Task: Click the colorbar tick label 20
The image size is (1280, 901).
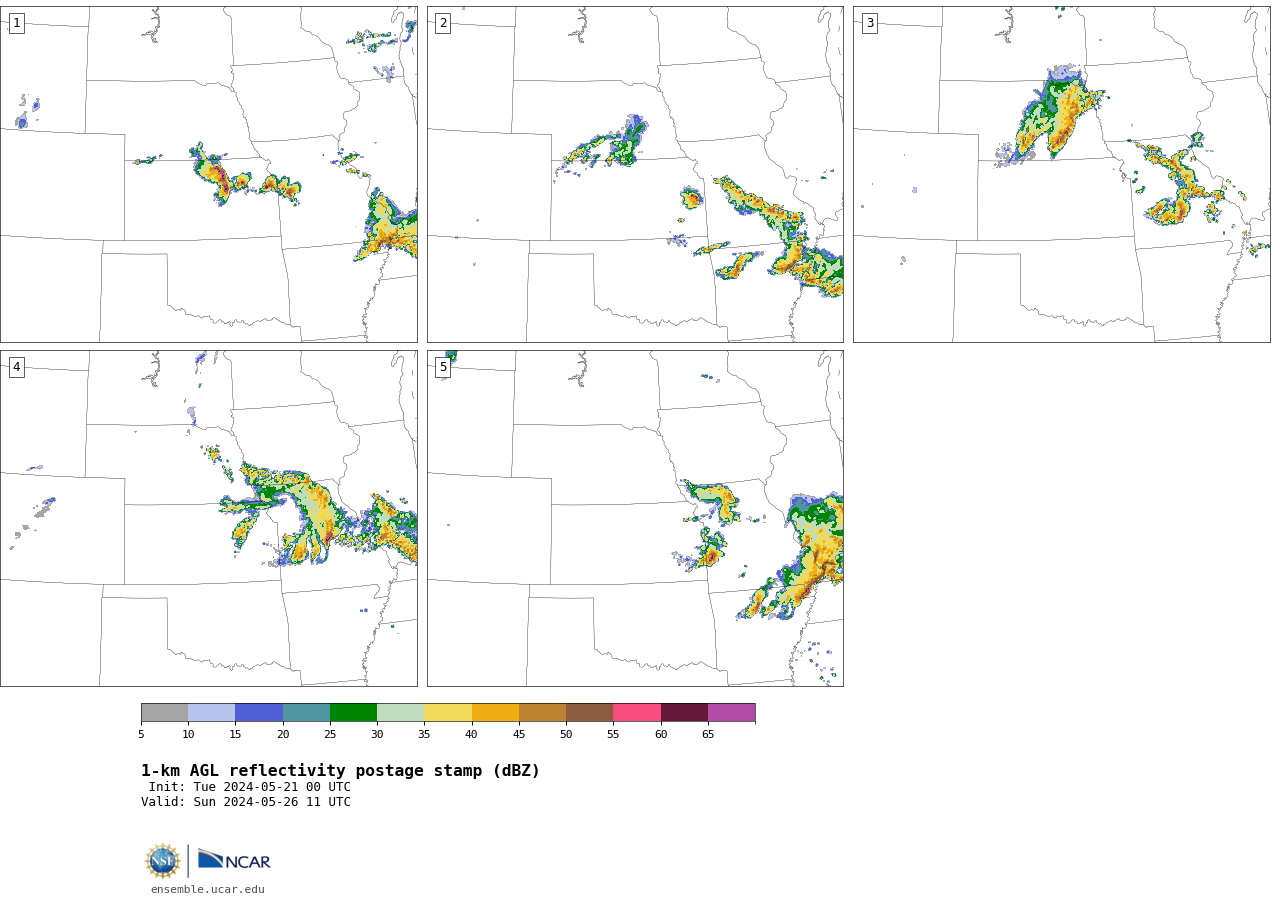Action: coord(283,735)
